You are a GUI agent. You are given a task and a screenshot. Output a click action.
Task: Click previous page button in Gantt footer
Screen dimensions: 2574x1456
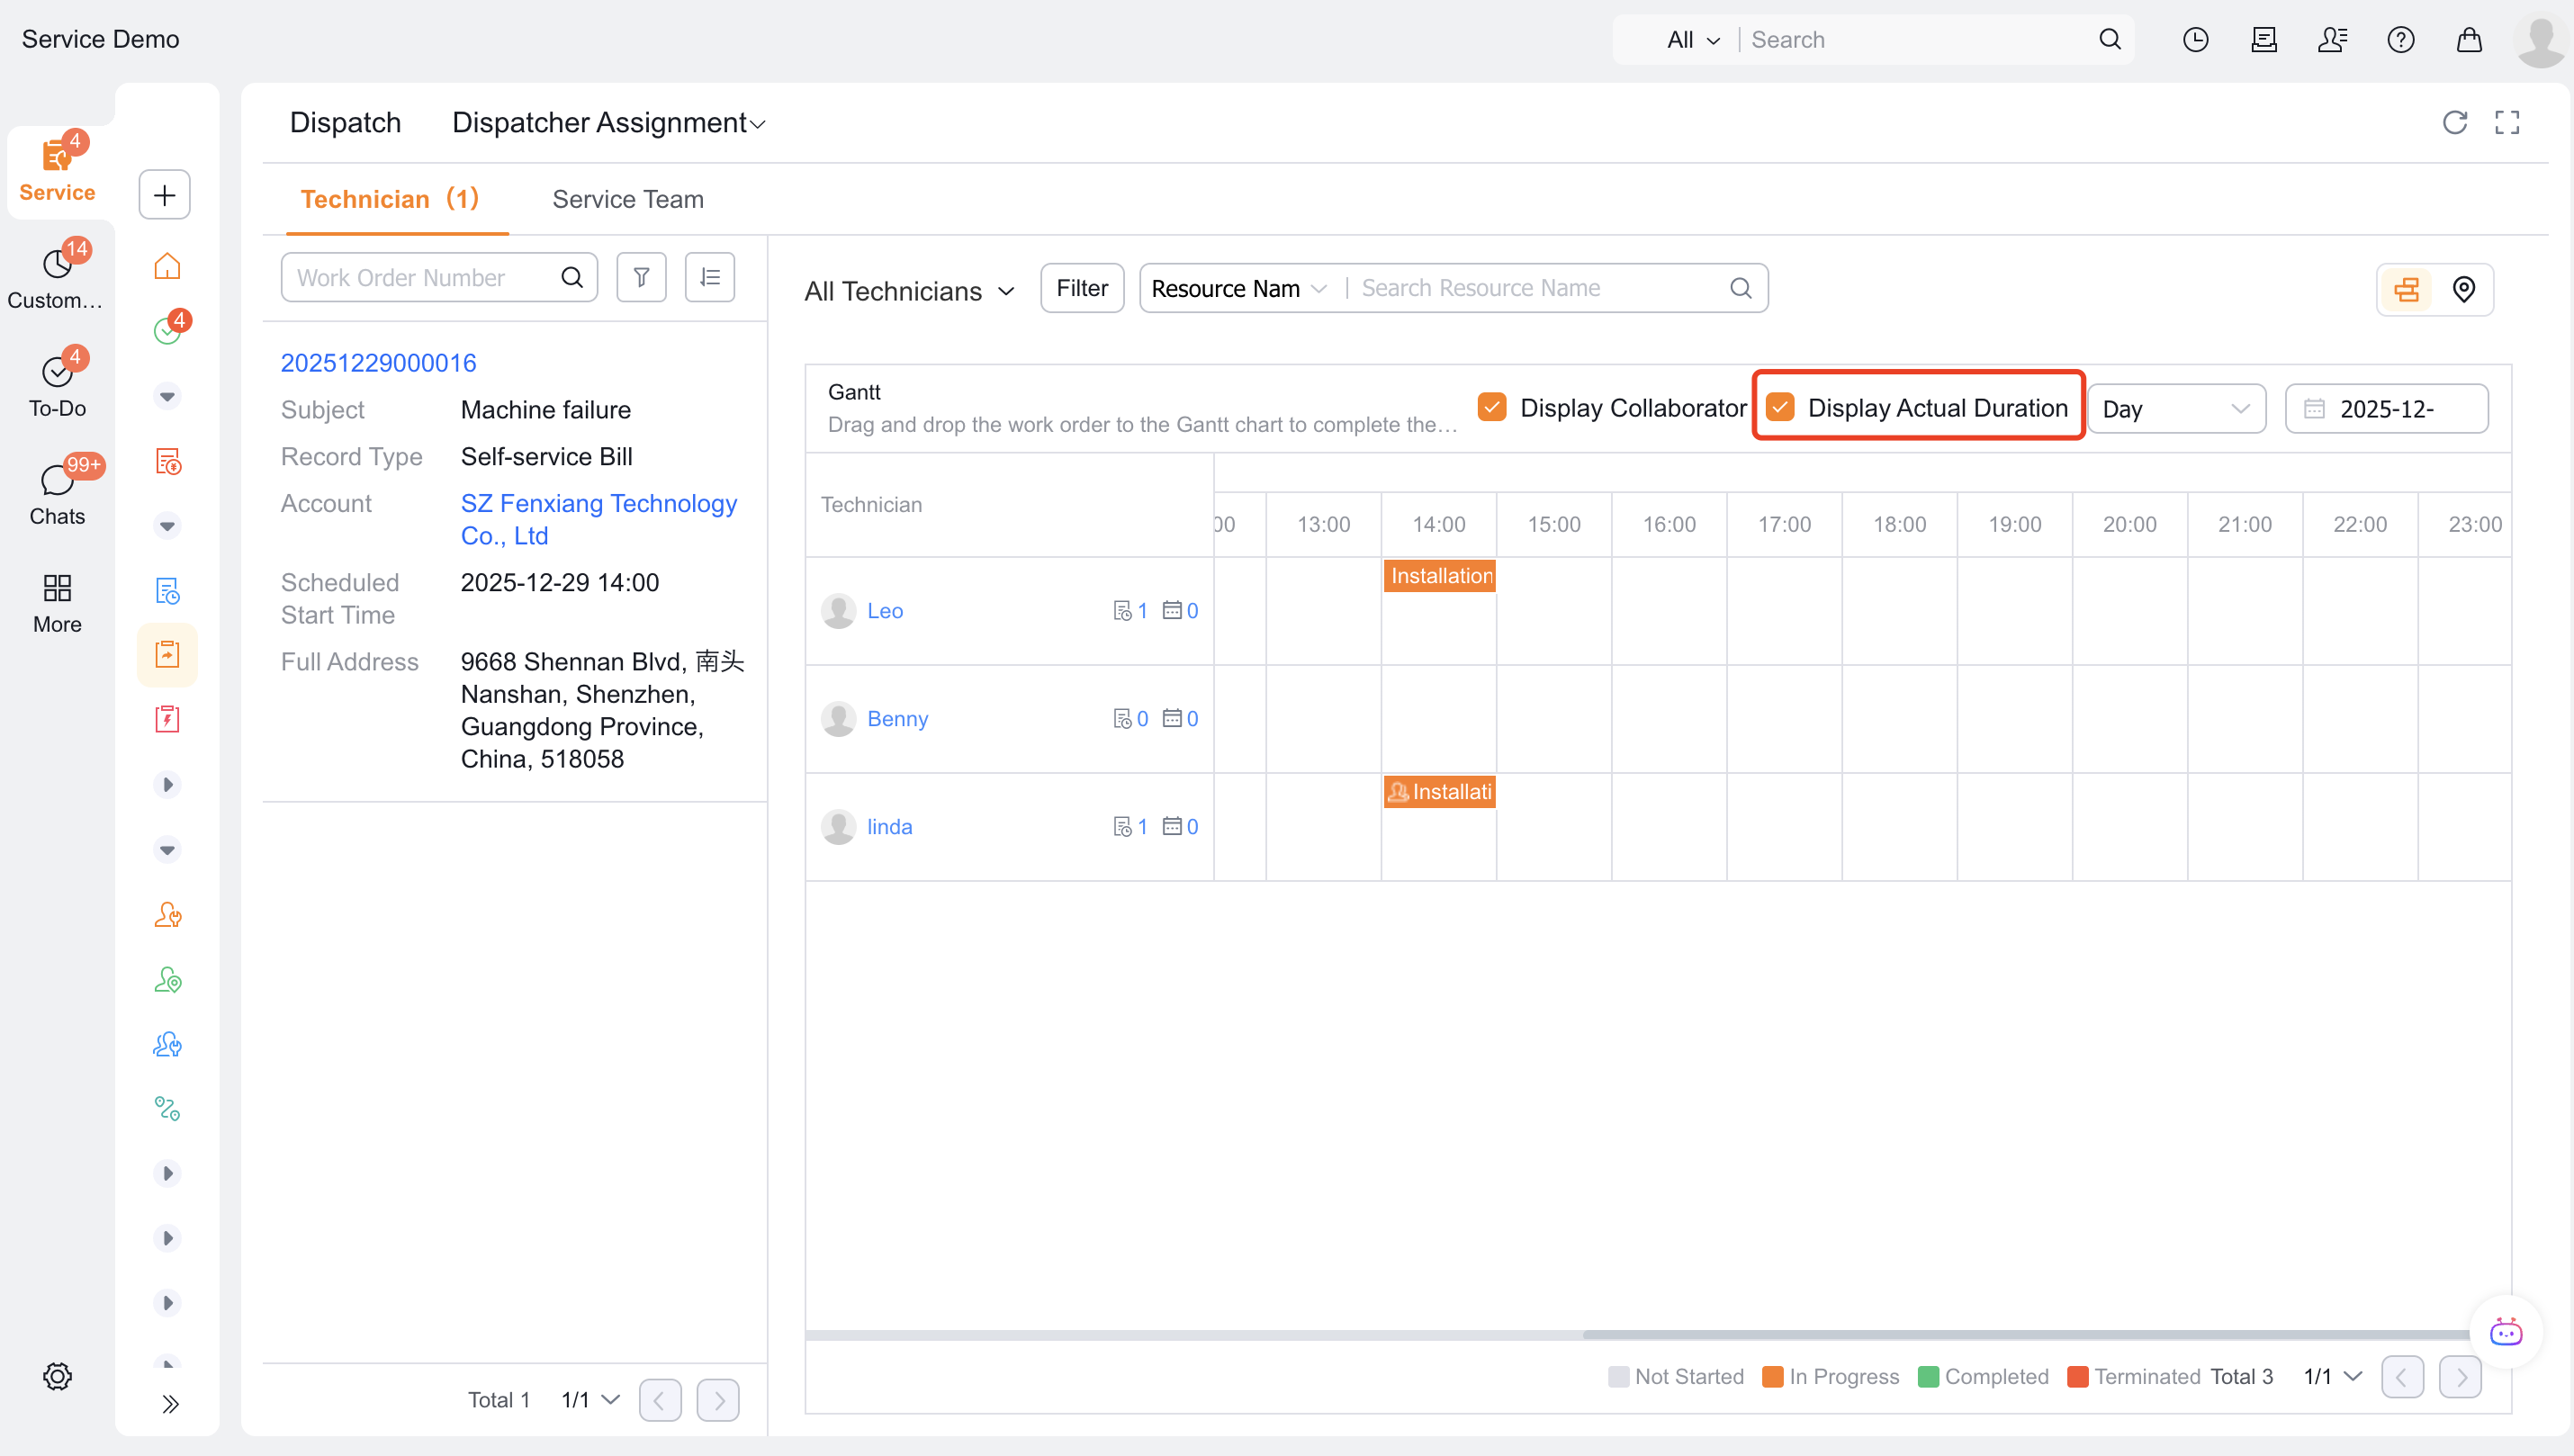pos(2402,1377)
